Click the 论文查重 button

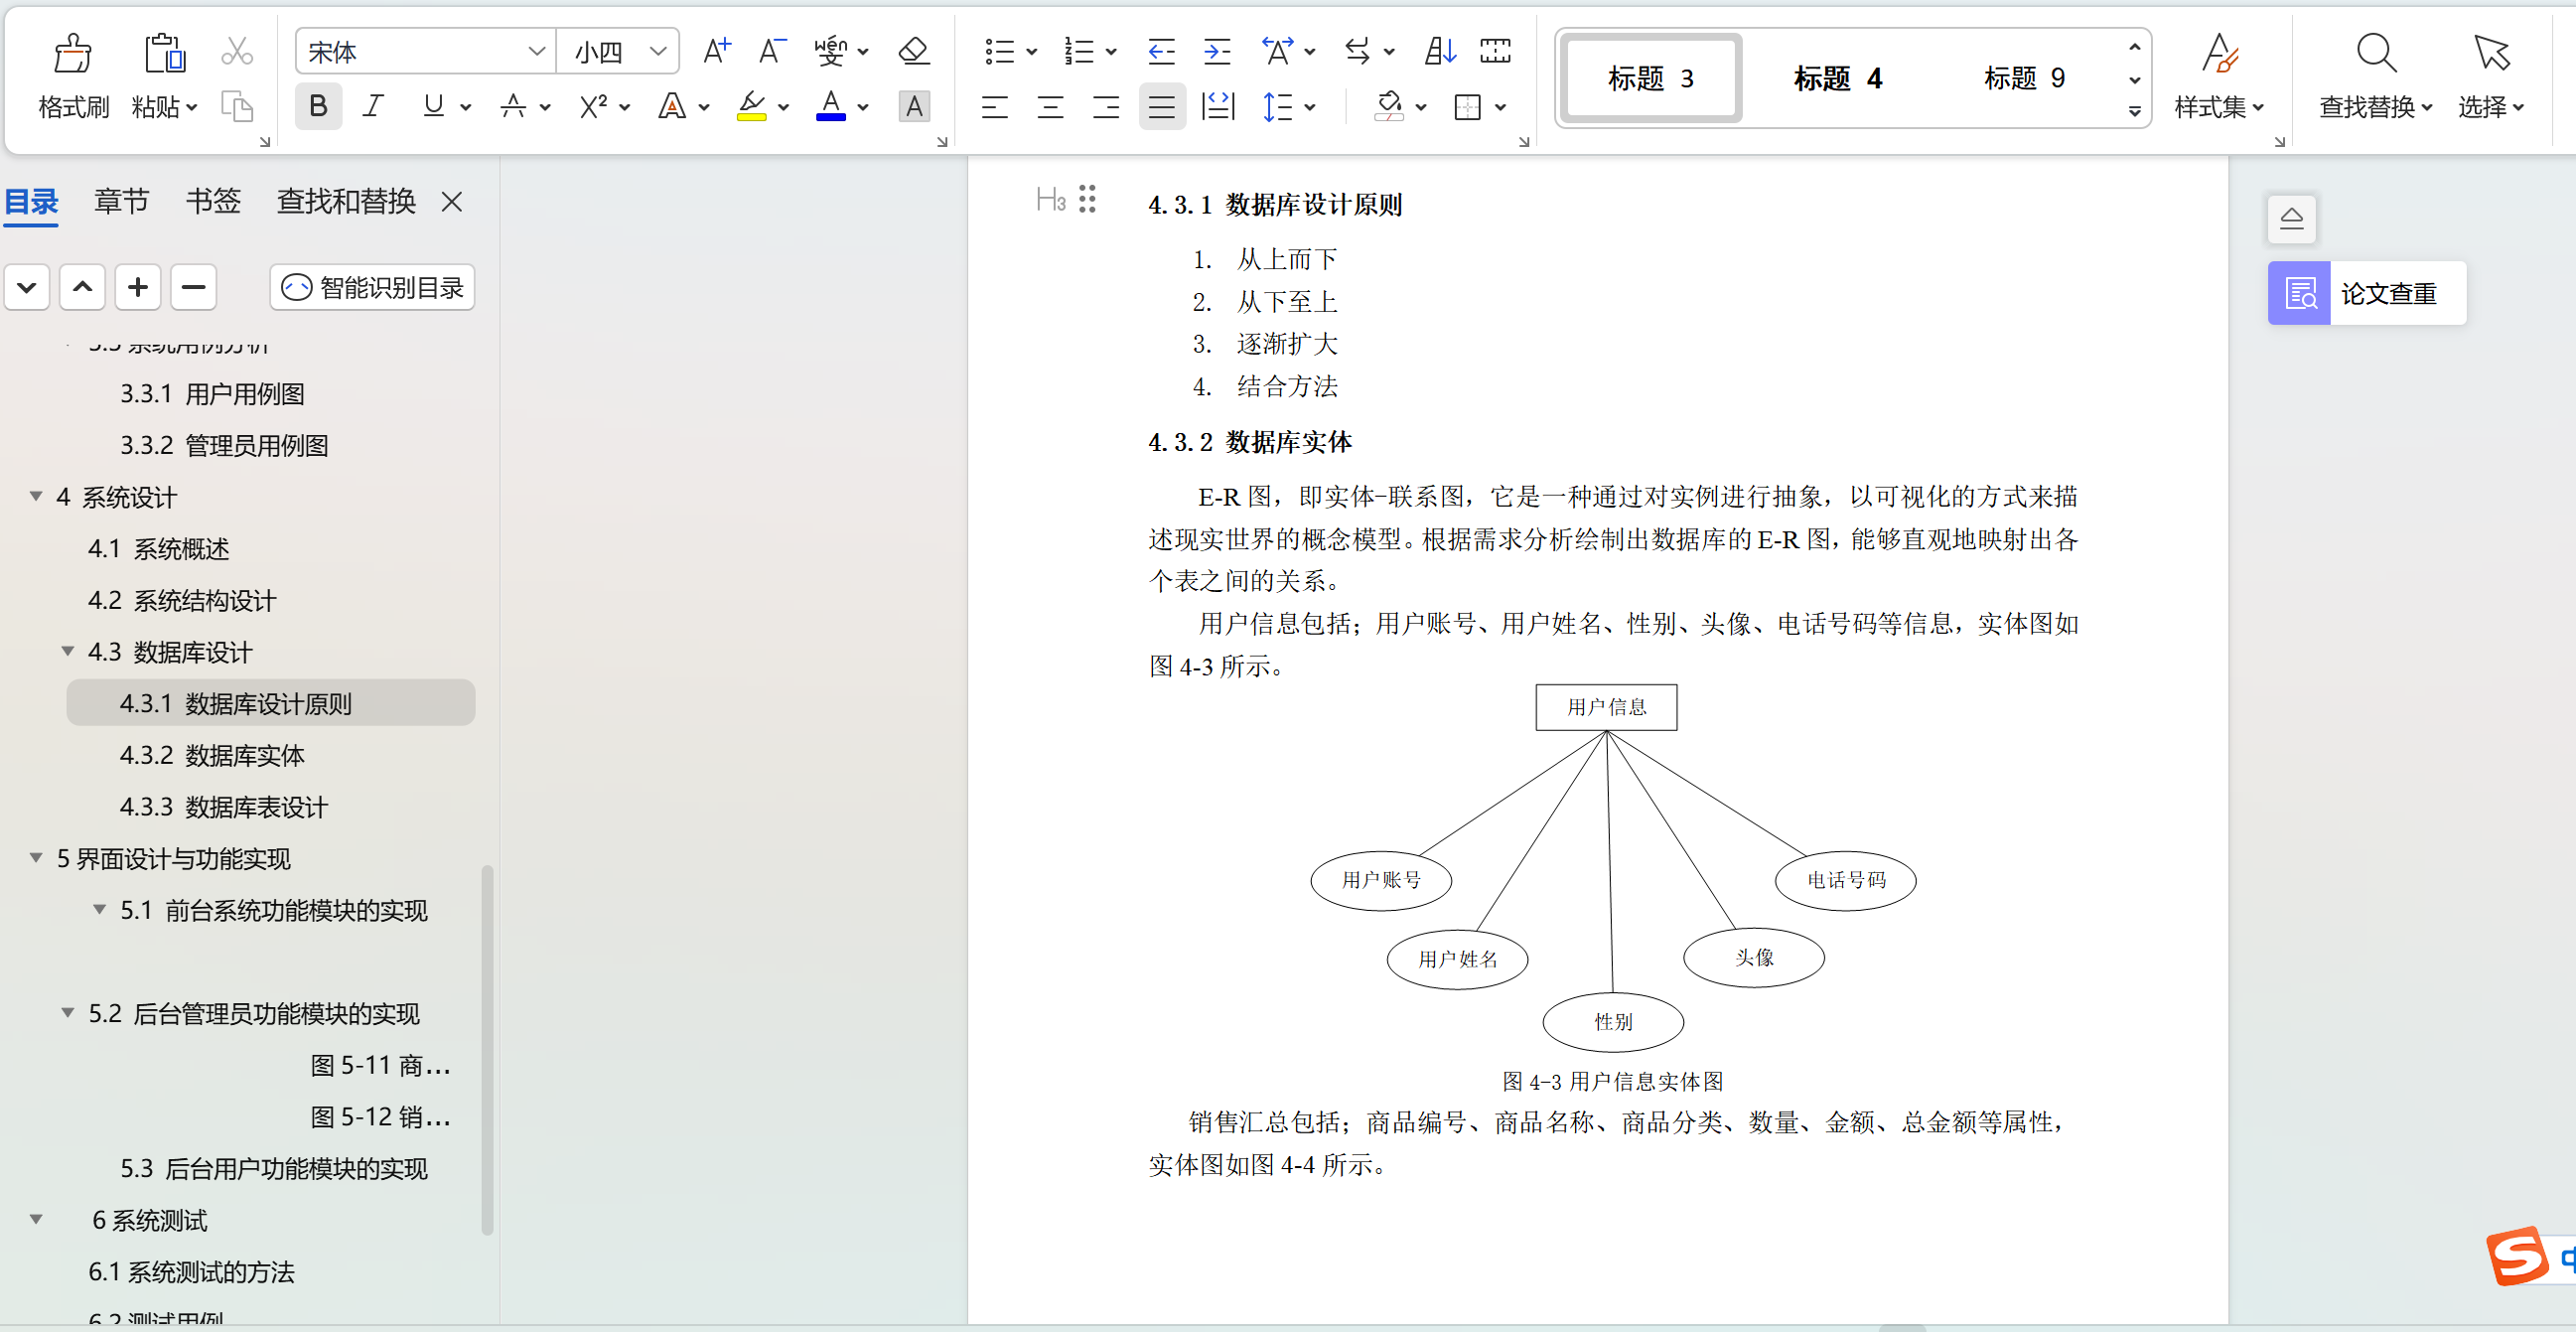click(2366, 294)
